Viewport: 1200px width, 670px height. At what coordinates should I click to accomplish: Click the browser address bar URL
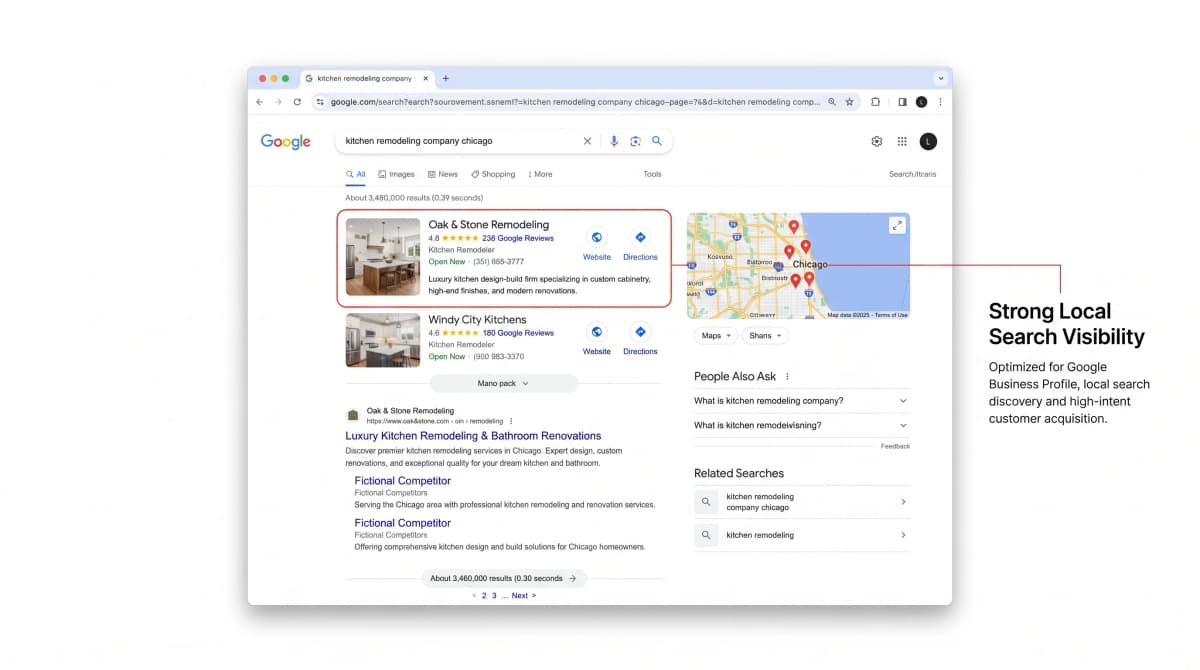[574, 102]
